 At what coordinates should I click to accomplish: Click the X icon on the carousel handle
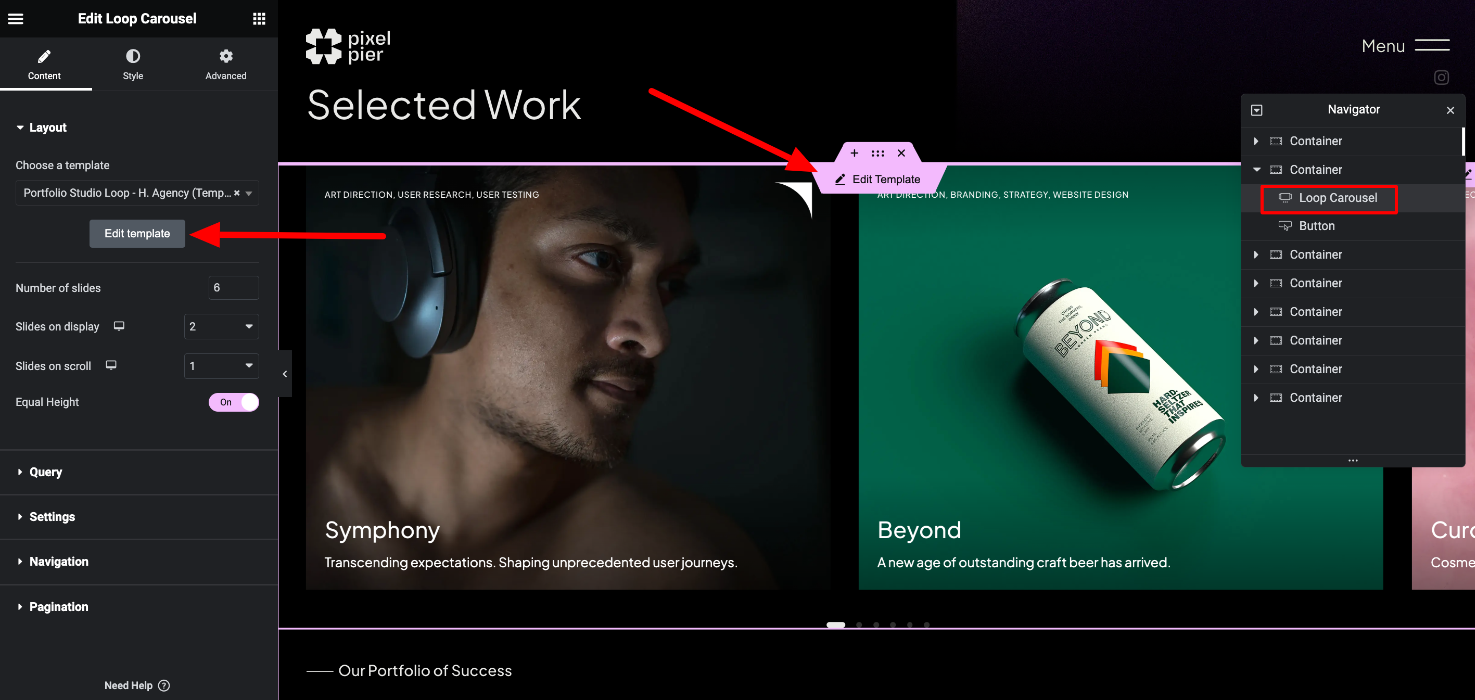(x=901, y=153)
